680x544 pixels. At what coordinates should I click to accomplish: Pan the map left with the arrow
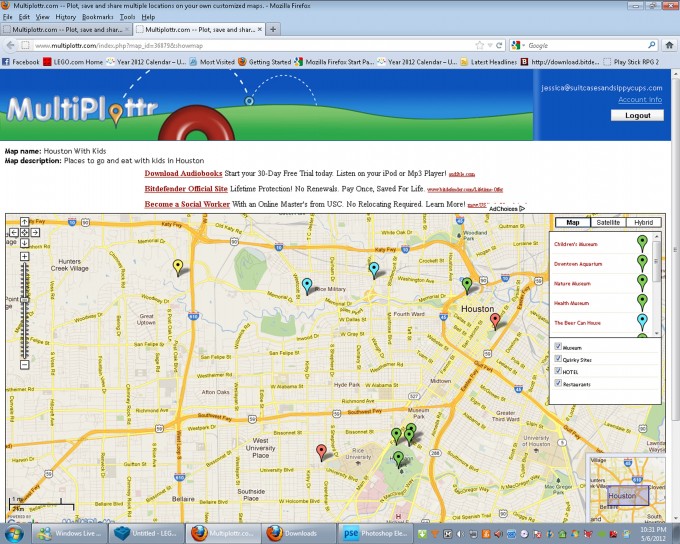14,233
